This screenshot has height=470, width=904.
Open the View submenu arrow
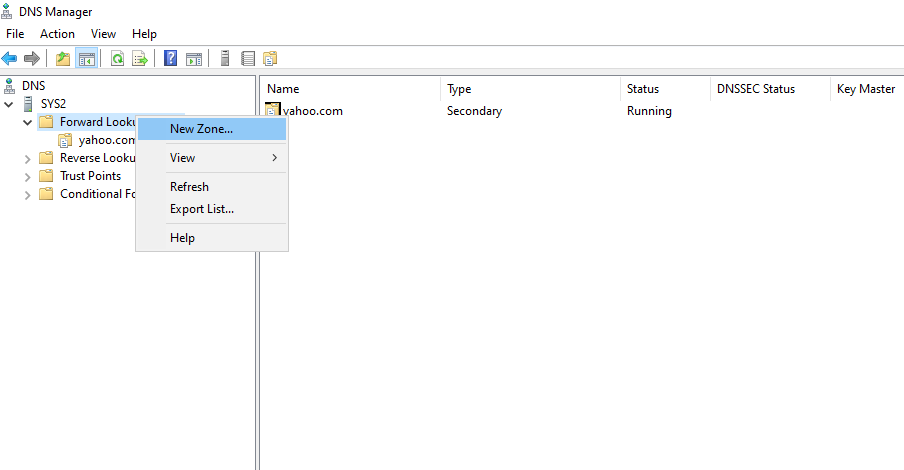click(x=274, y=157)
